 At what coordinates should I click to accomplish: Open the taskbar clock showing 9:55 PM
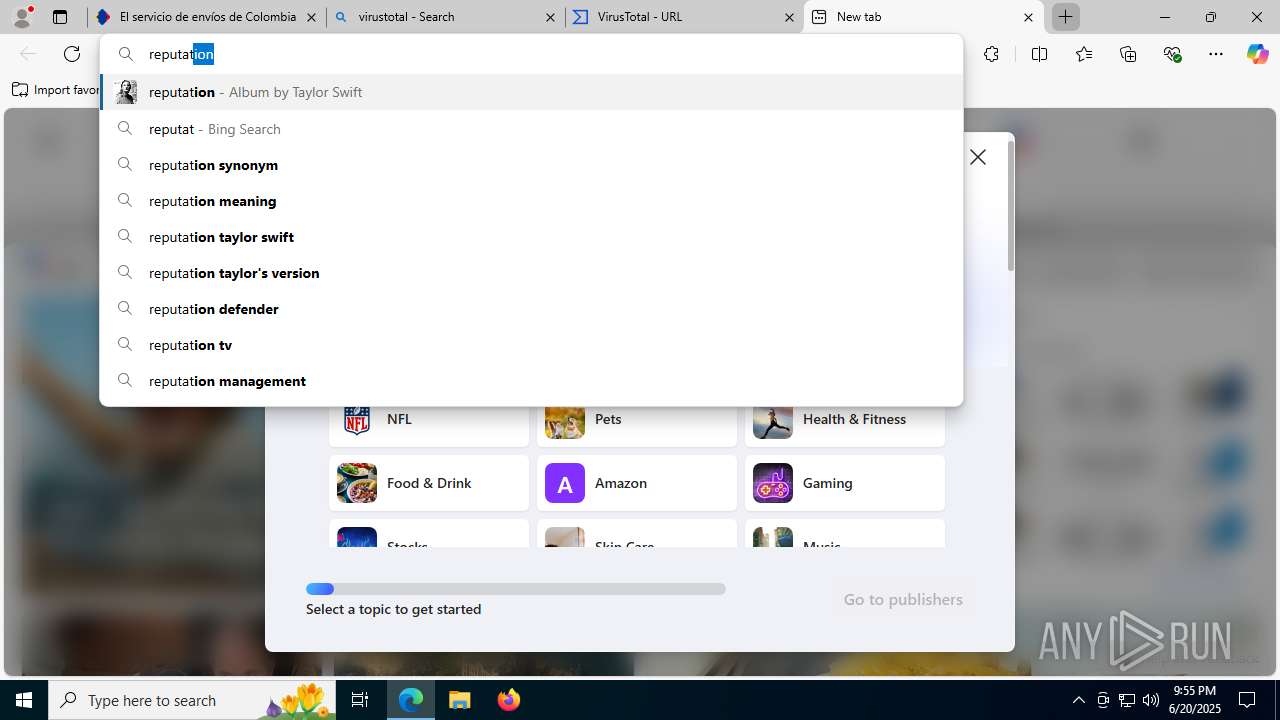[1195, 700]
